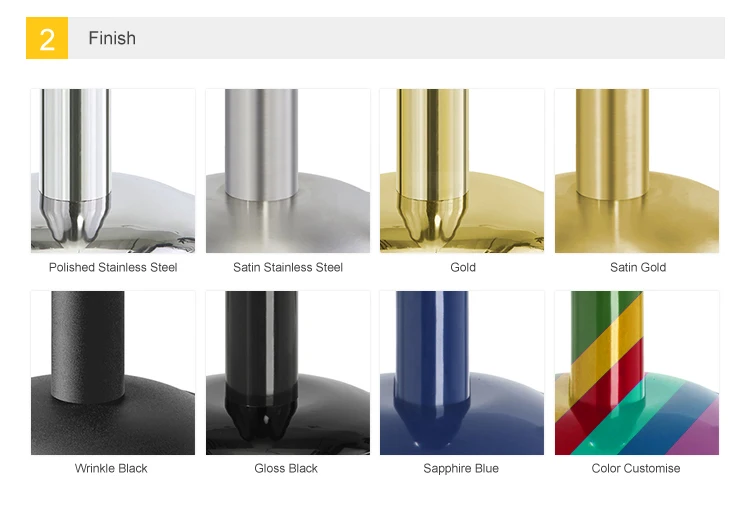This screenshot has width=750, height=514.
Task: Click the Wrinkle Black text label
Action: coord(111,469)
